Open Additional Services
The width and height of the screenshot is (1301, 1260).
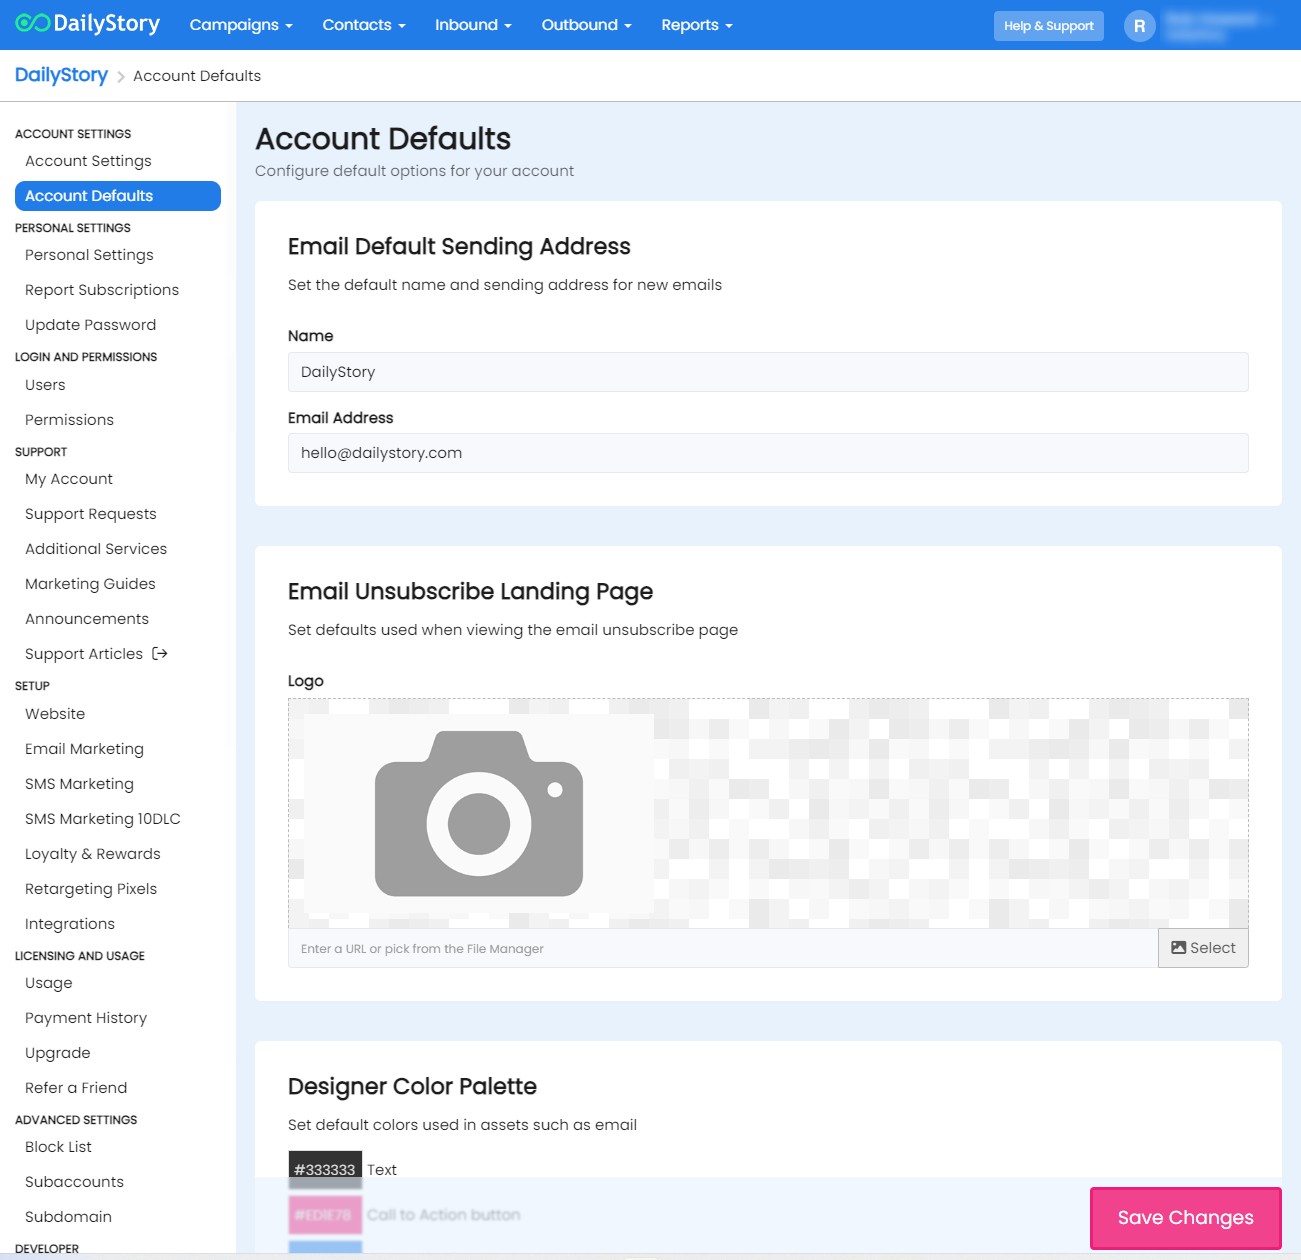[x=96, y=549]
